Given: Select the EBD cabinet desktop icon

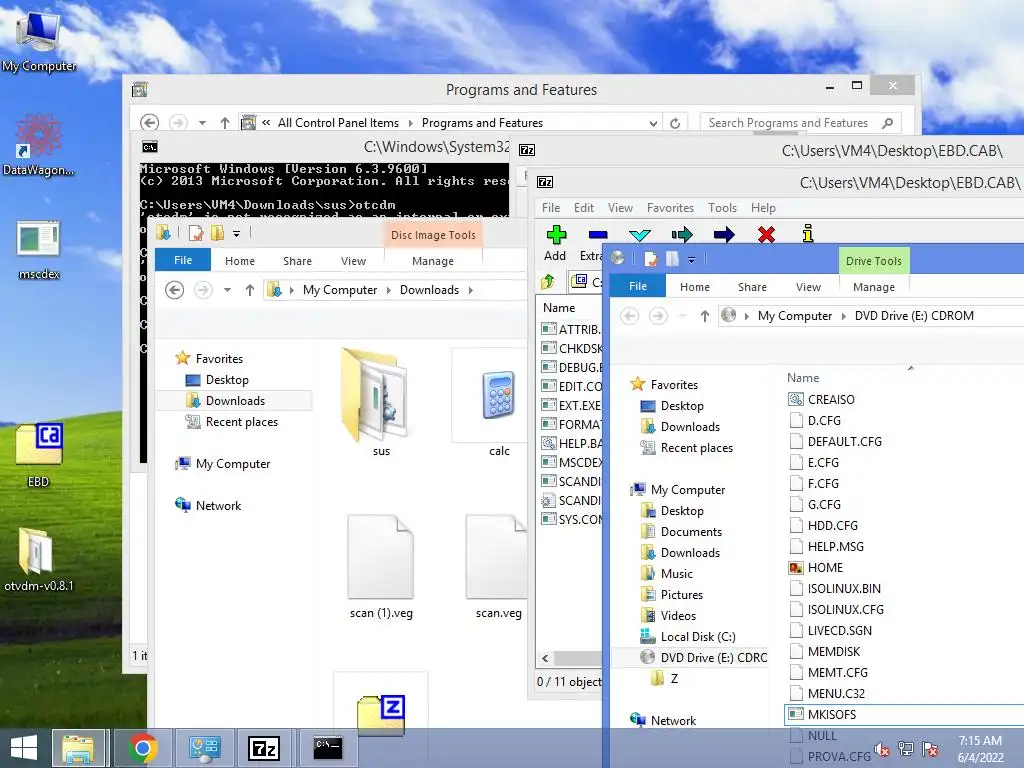Looking at the screenshot, I should (x=39, y=456).
